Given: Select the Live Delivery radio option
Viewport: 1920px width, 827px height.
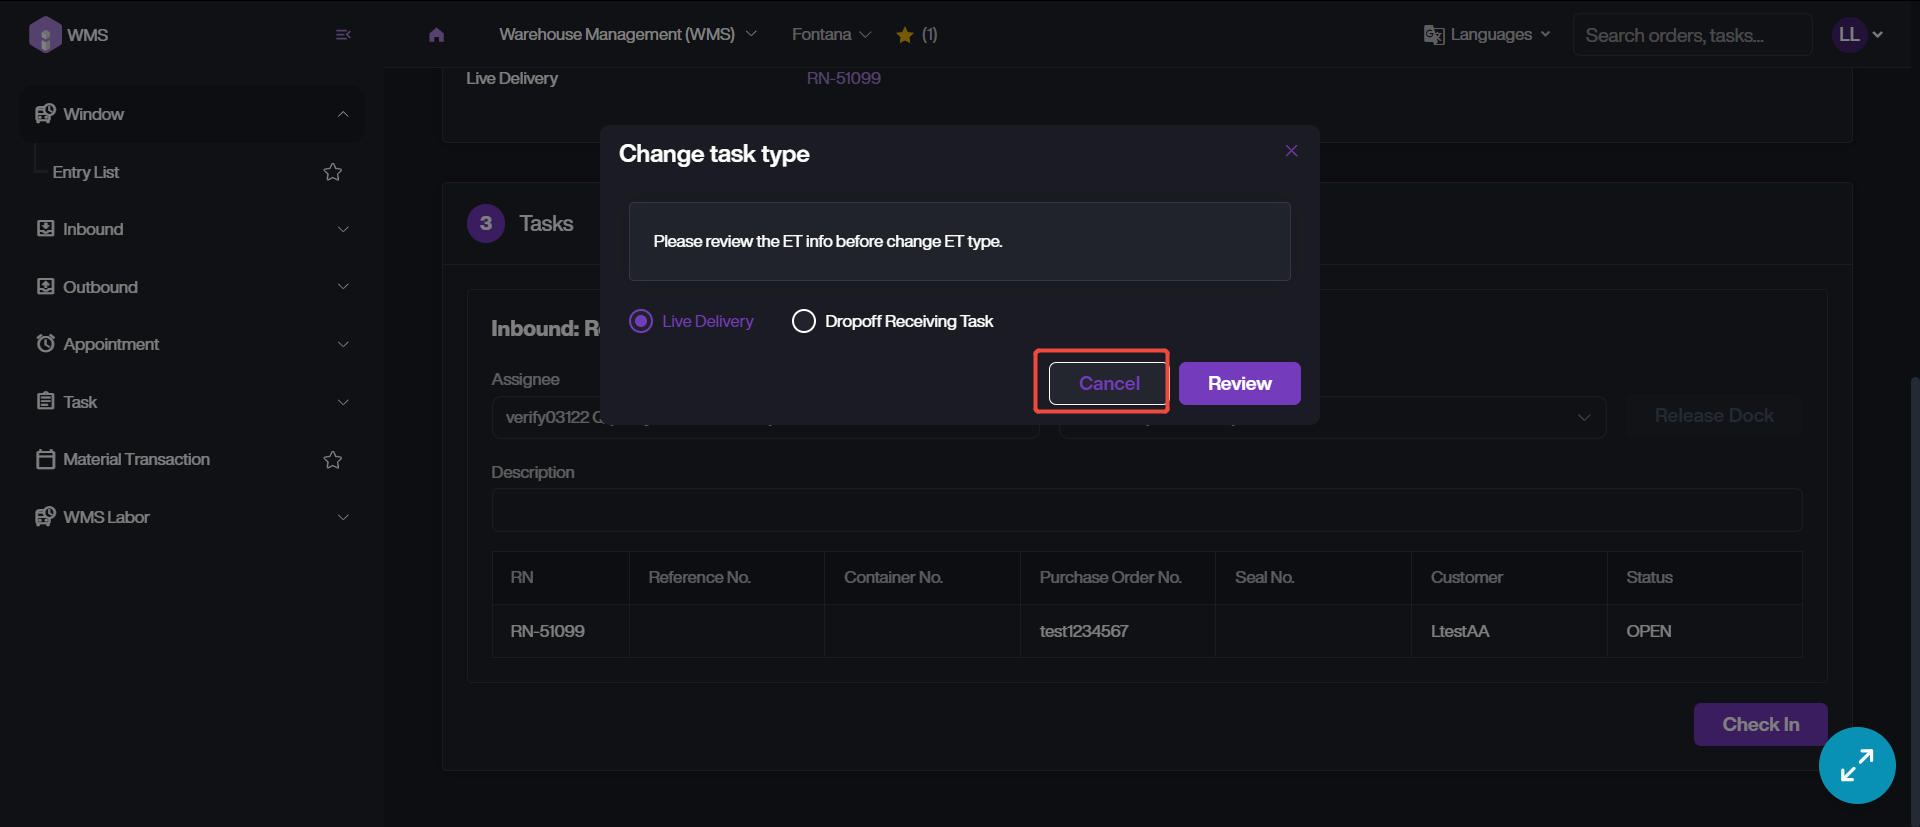Looking at the screenshot, I should pyautogui.click(x=641, y=321).
